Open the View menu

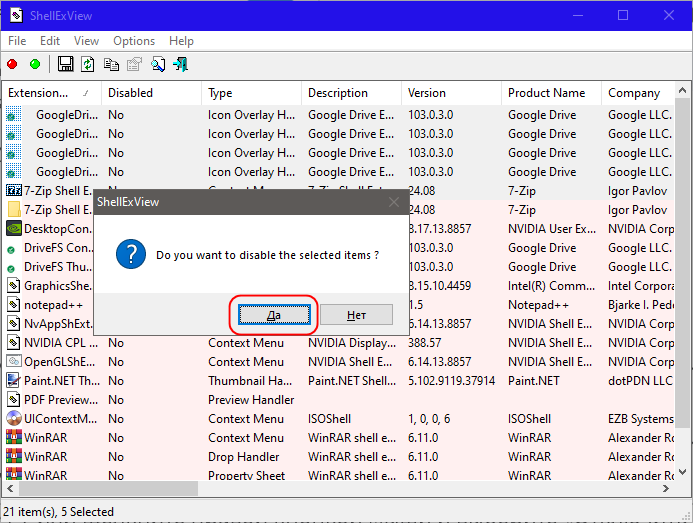(x=86, y=41)
